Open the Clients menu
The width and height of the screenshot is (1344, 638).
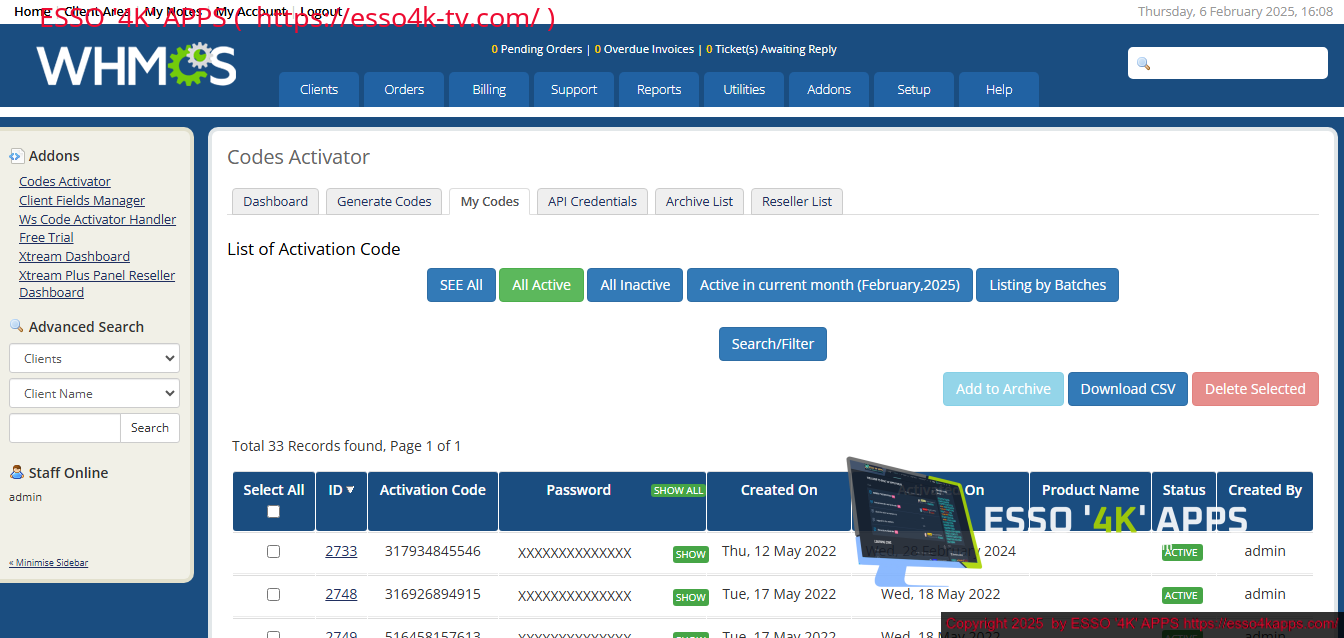pyautogui.click(x=319, y=89)
